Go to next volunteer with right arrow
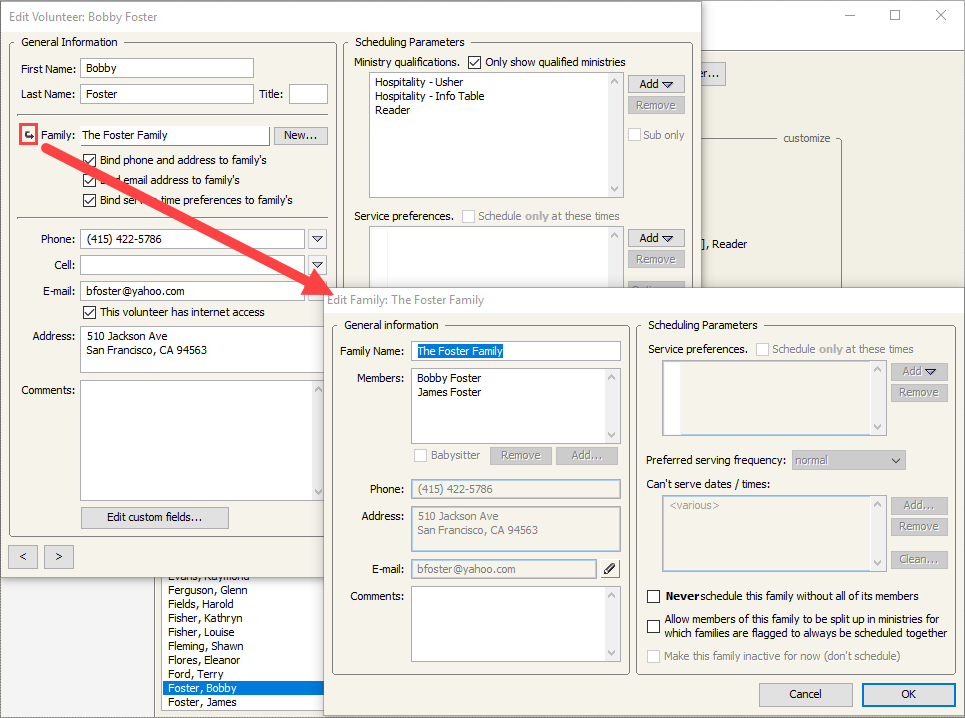The width and height of the screenshot is (965, 718). (x=59, y=555)
